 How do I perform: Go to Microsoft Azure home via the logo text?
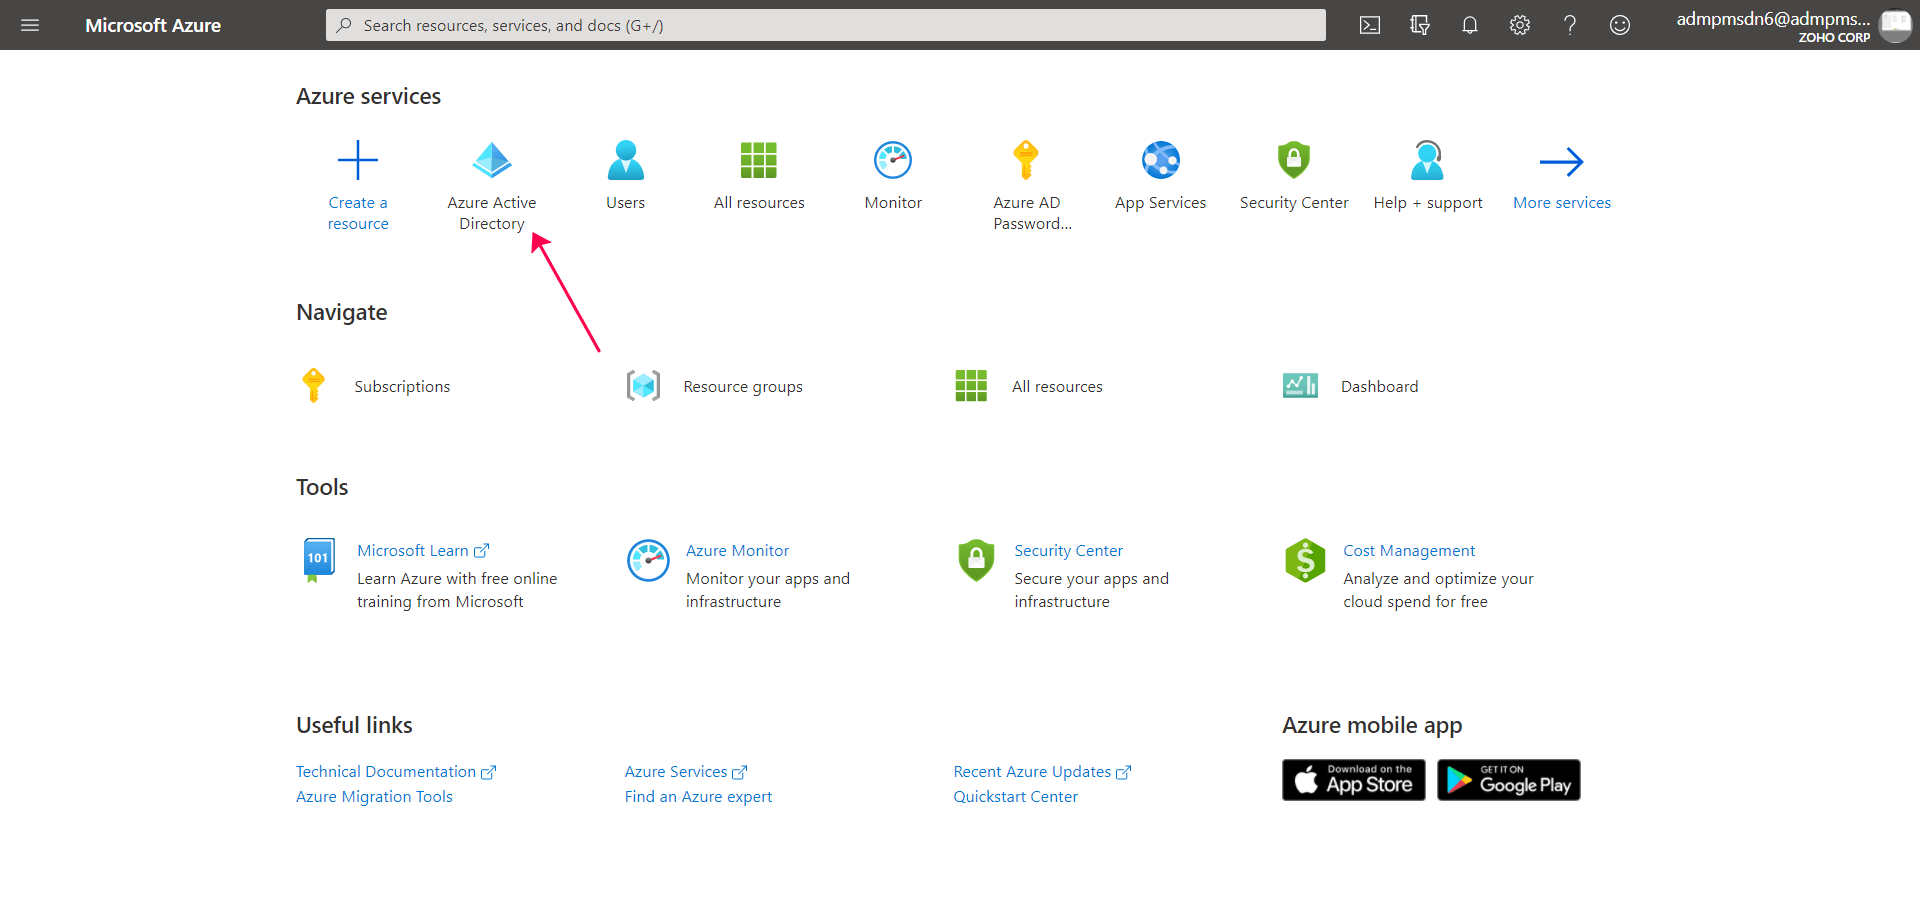[153, 25]
